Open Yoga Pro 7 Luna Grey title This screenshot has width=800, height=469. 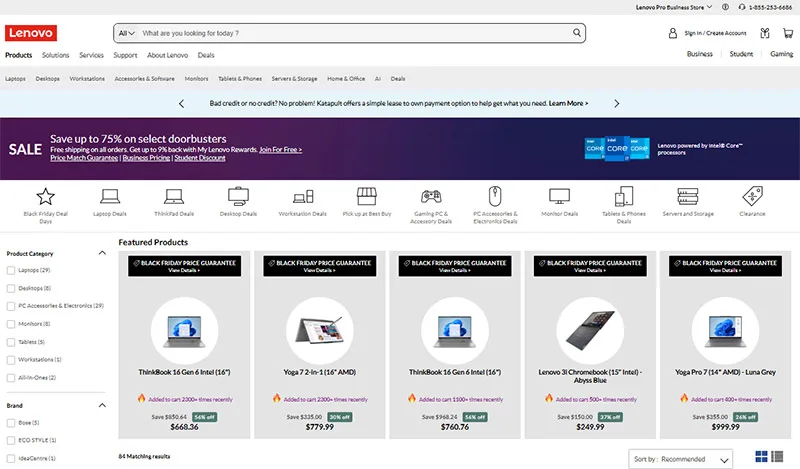[726, 372]
